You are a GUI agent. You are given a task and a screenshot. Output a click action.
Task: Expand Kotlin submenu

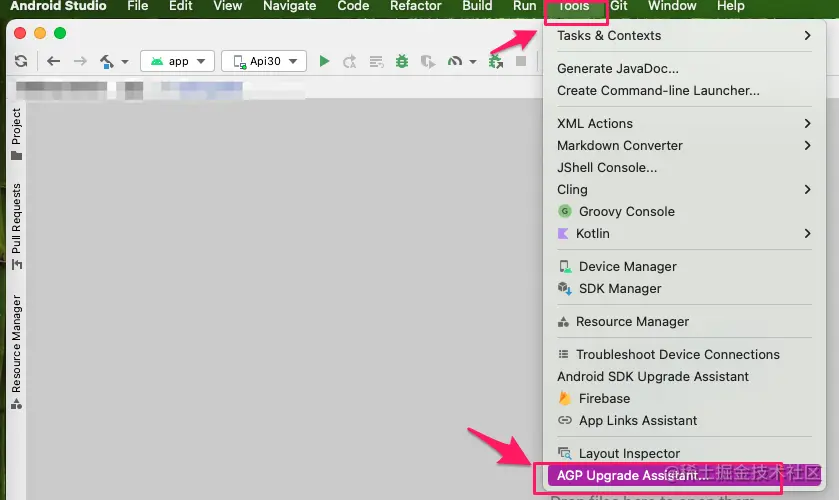tap(684, 233)
